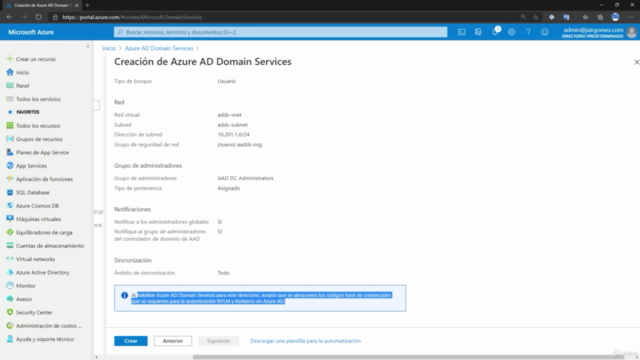
Task: Open Virtual networks icon
Action: (10, 259)
